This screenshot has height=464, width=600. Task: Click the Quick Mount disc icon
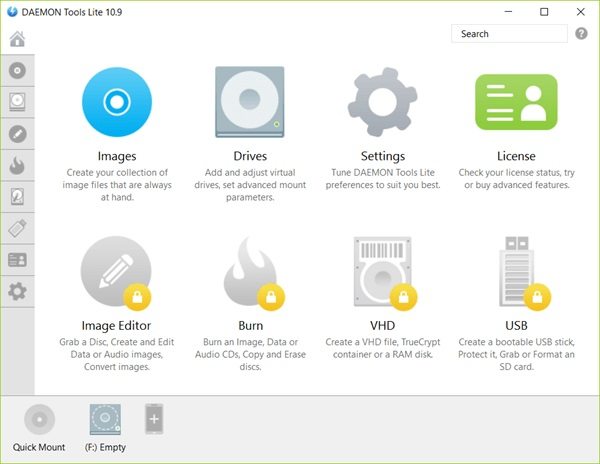tap(39, 419)
